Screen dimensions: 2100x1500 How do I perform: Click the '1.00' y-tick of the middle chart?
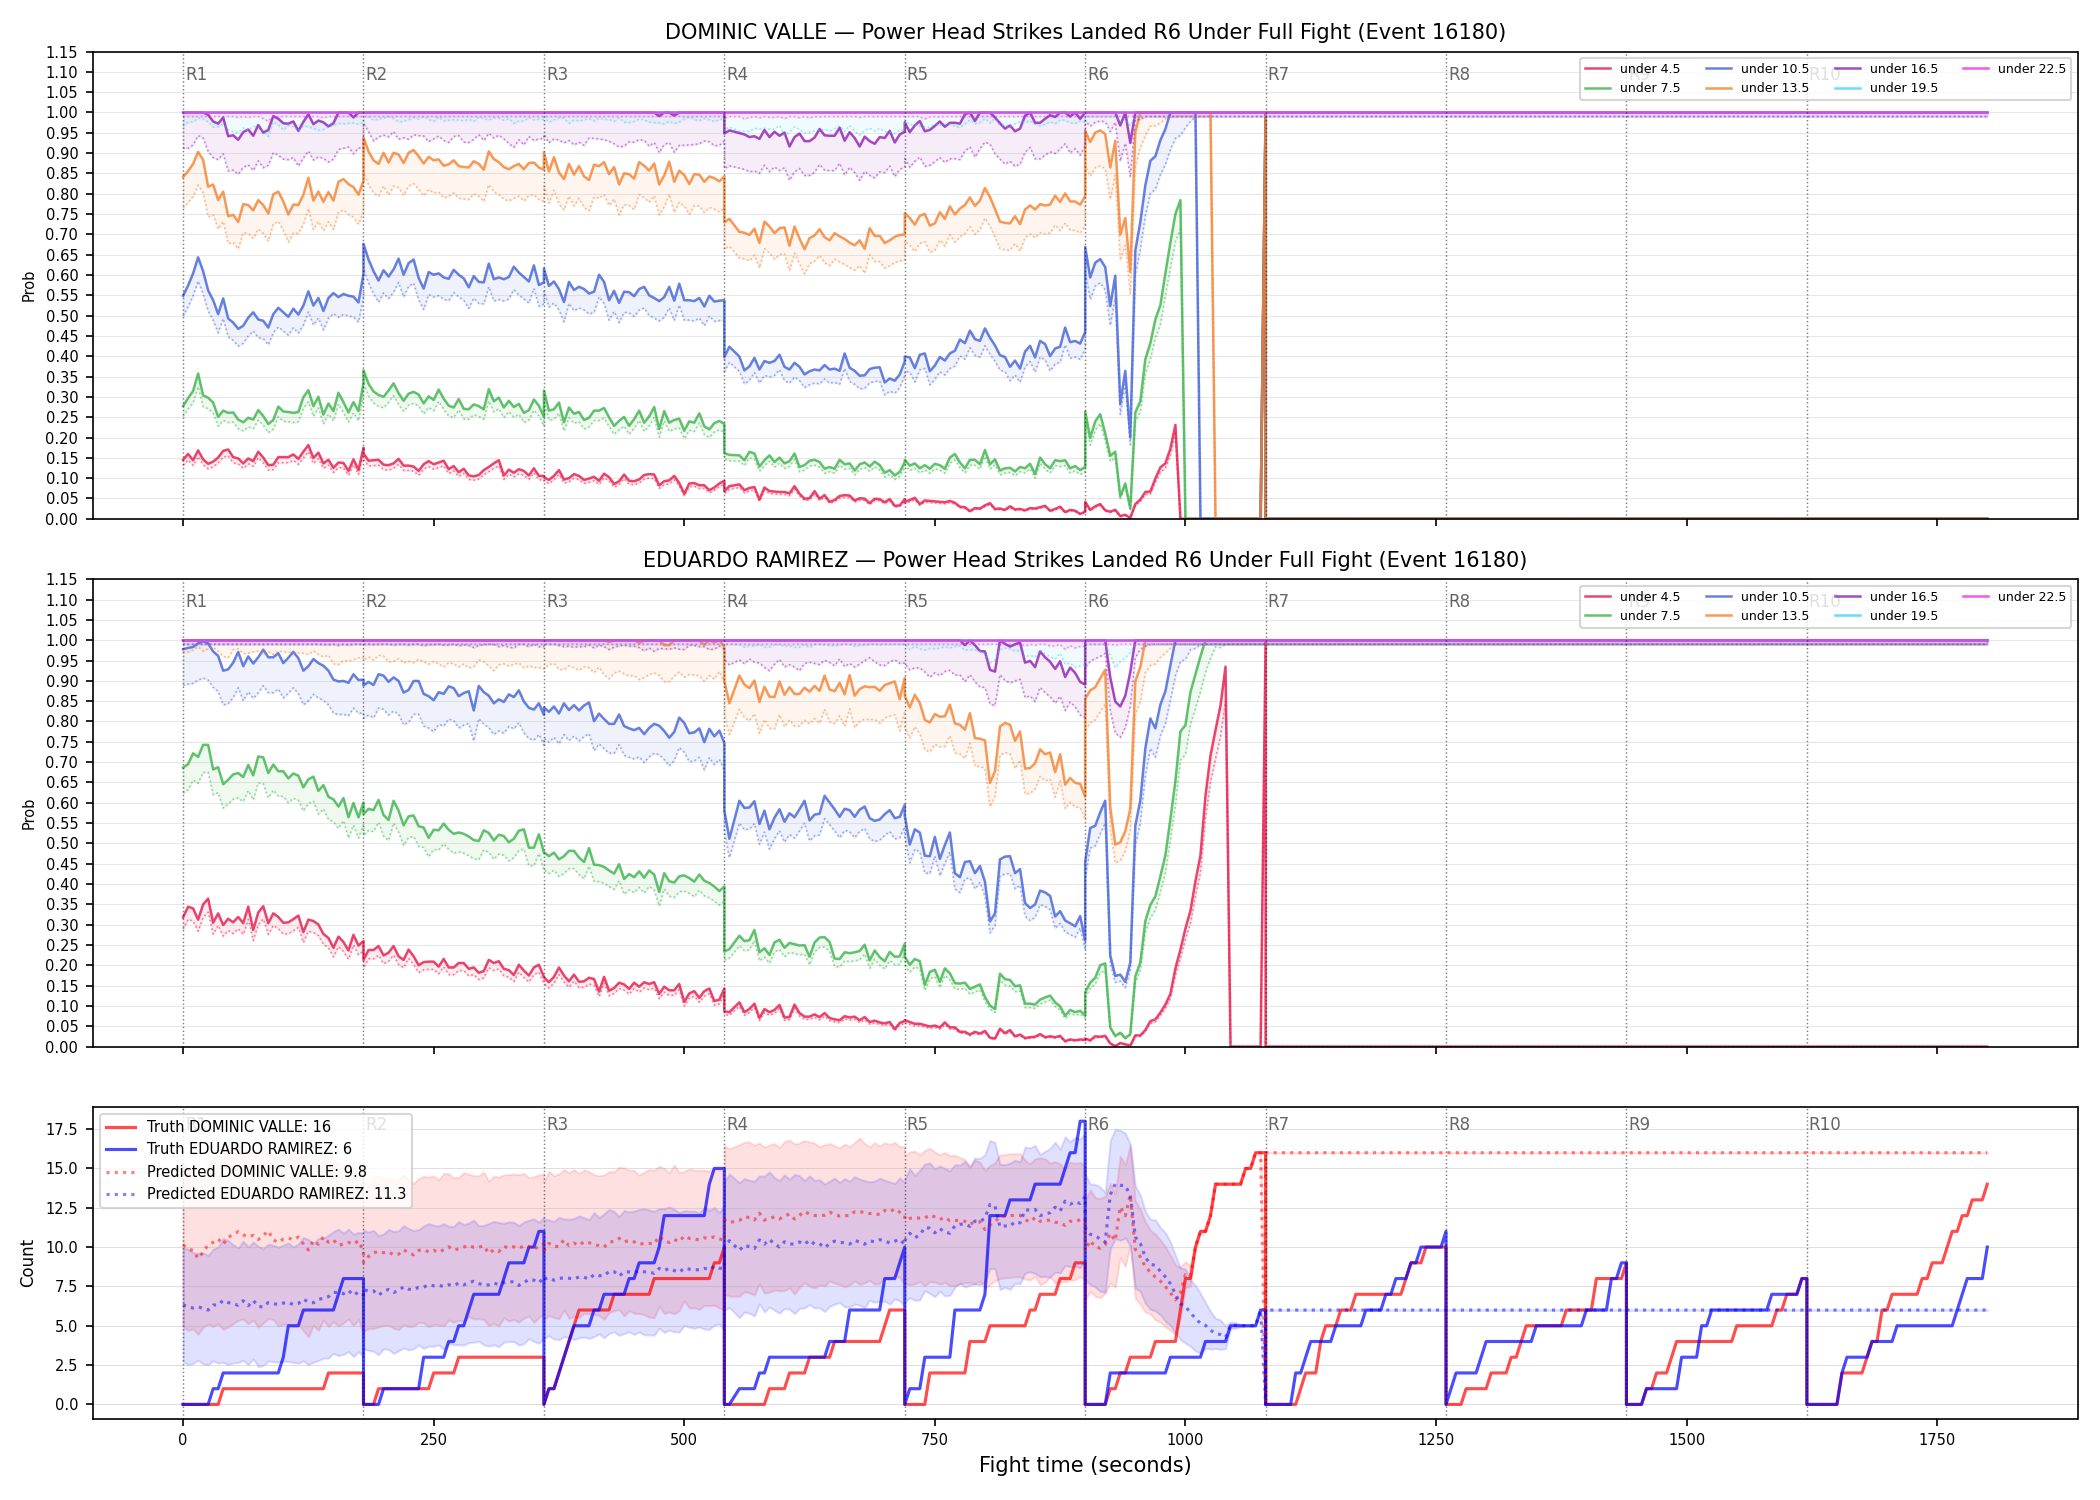[62, 641]
